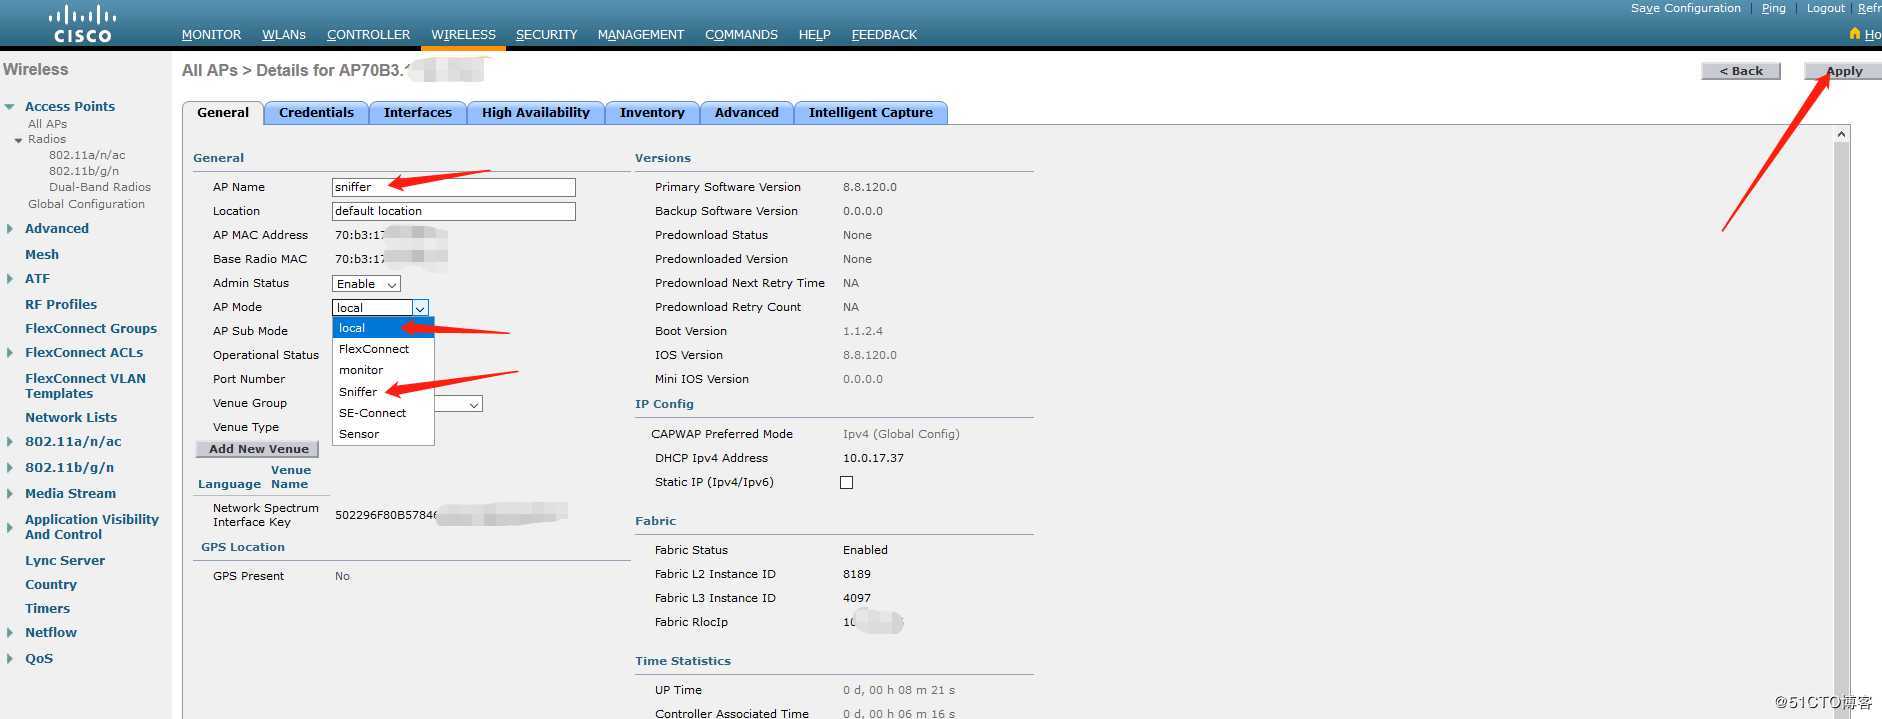Viewport: 1882px width, 719px height.
Task: Open Dual-Band Radios in sidebar
Action: point(100,187)
